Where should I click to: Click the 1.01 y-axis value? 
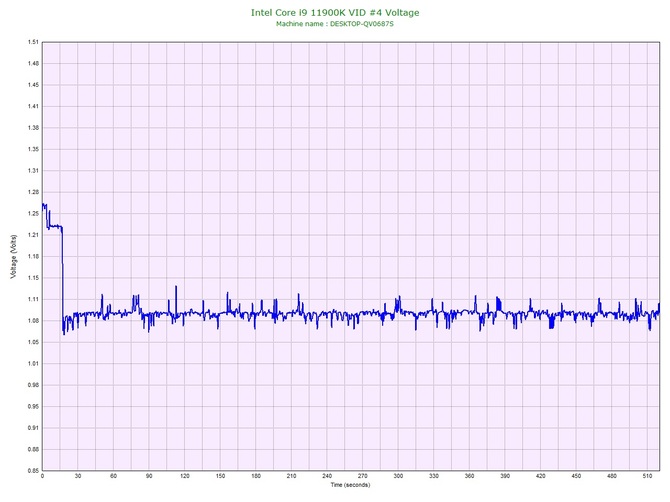click(x=33, y=364)
